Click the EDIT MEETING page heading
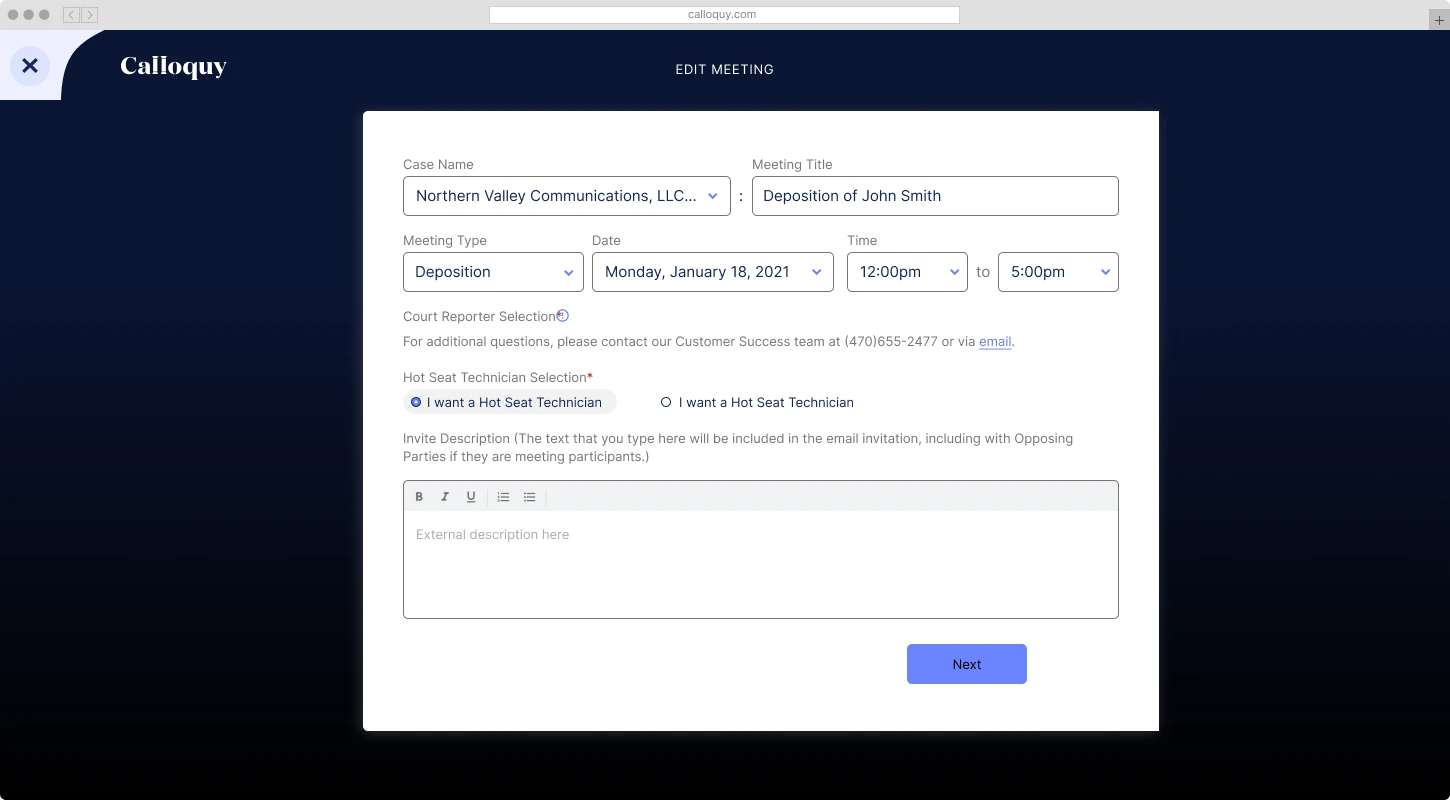The width and height of the screenshot is (1450, 800). 725,70
